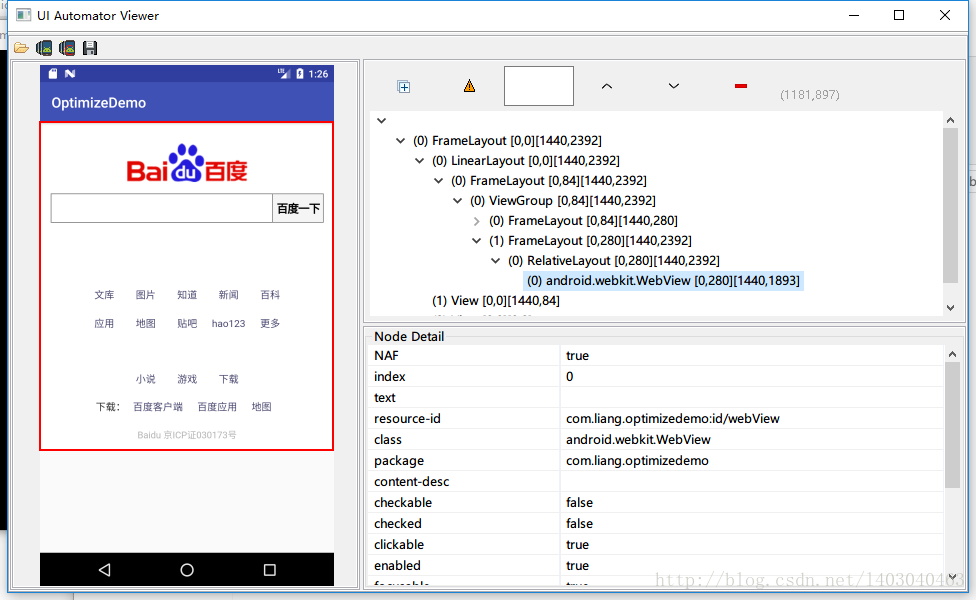
Task: Click the content-desc property label
Action: 411,482
